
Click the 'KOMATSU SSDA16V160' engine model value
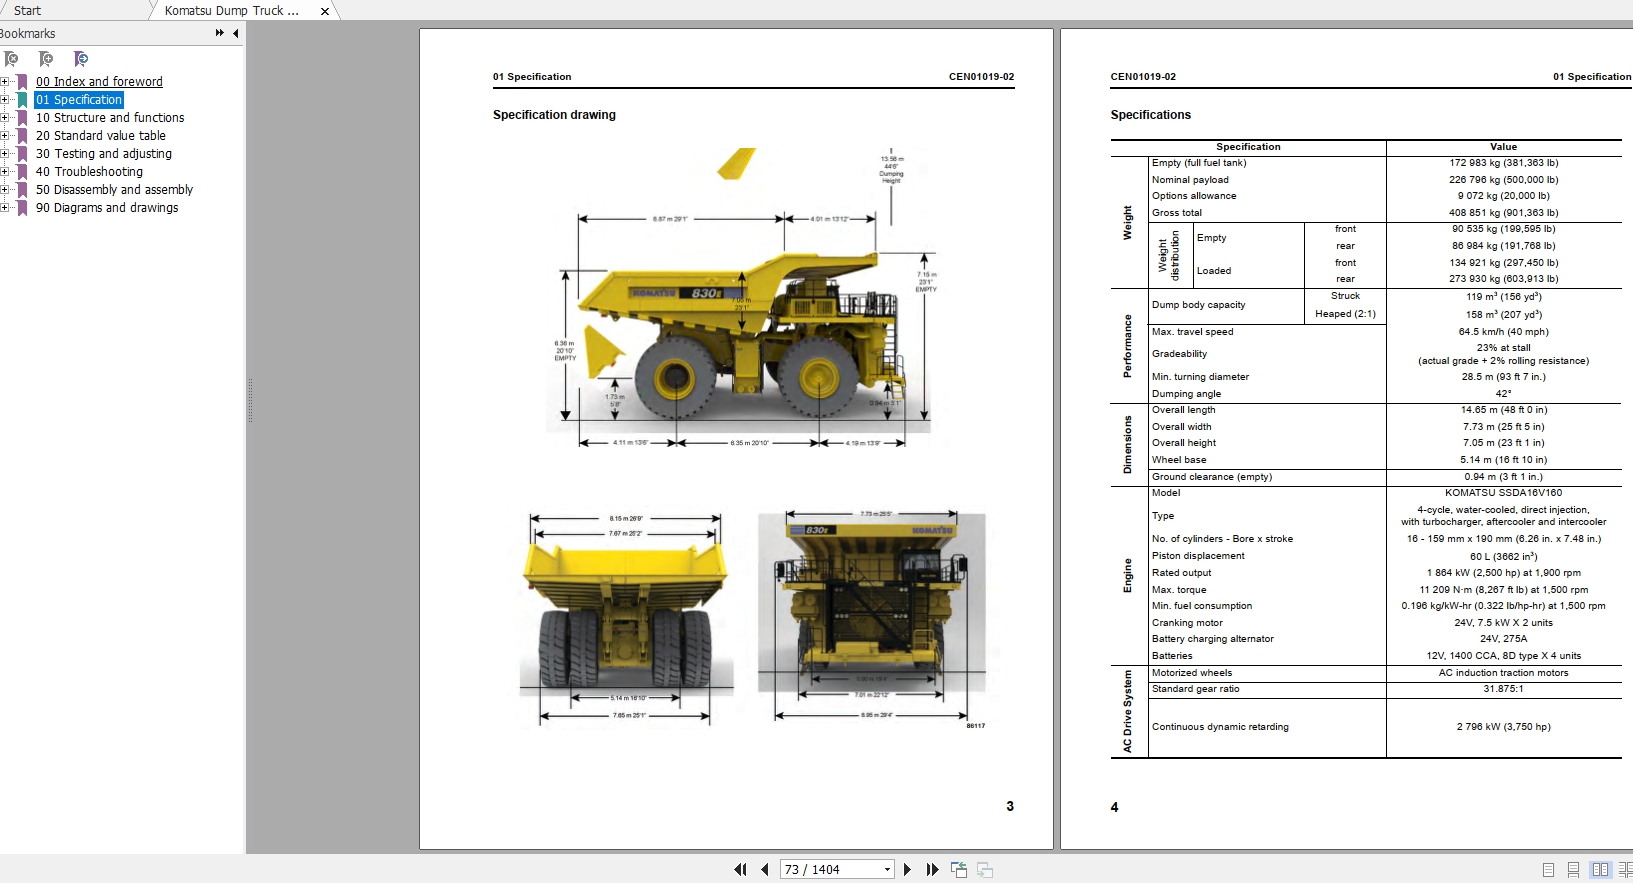(1503, 493)
